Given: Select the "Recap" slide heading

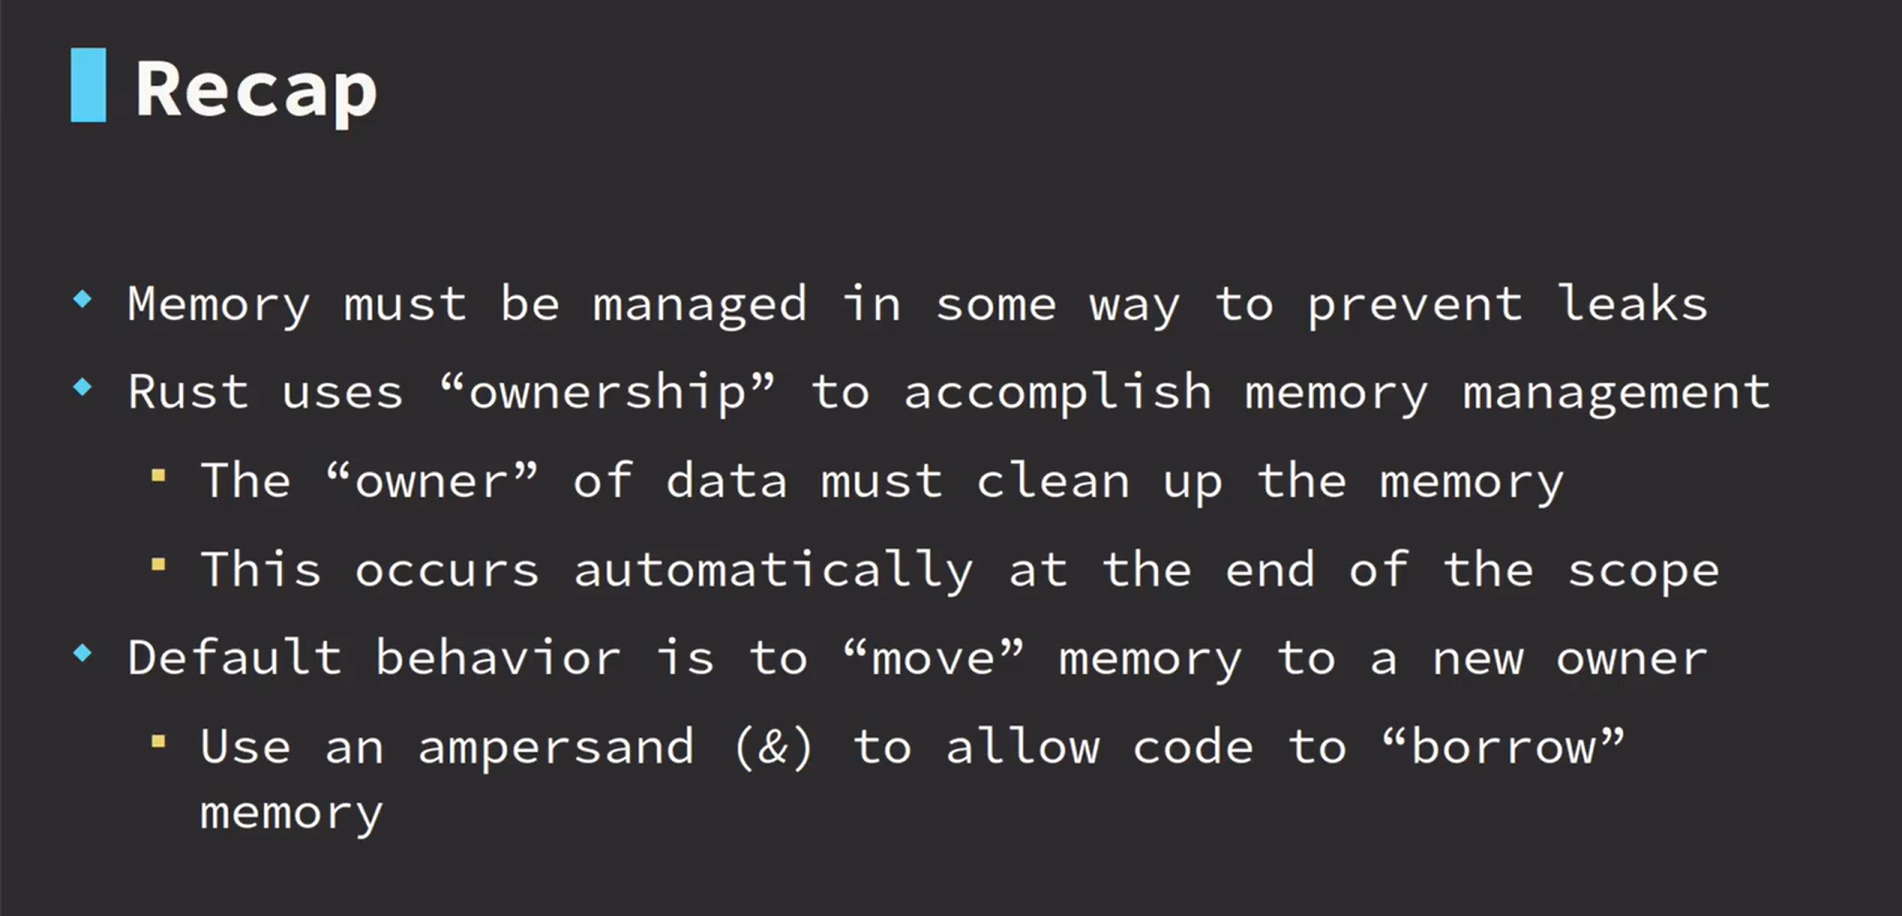Looking at the screenshot, I should point(256,90).
